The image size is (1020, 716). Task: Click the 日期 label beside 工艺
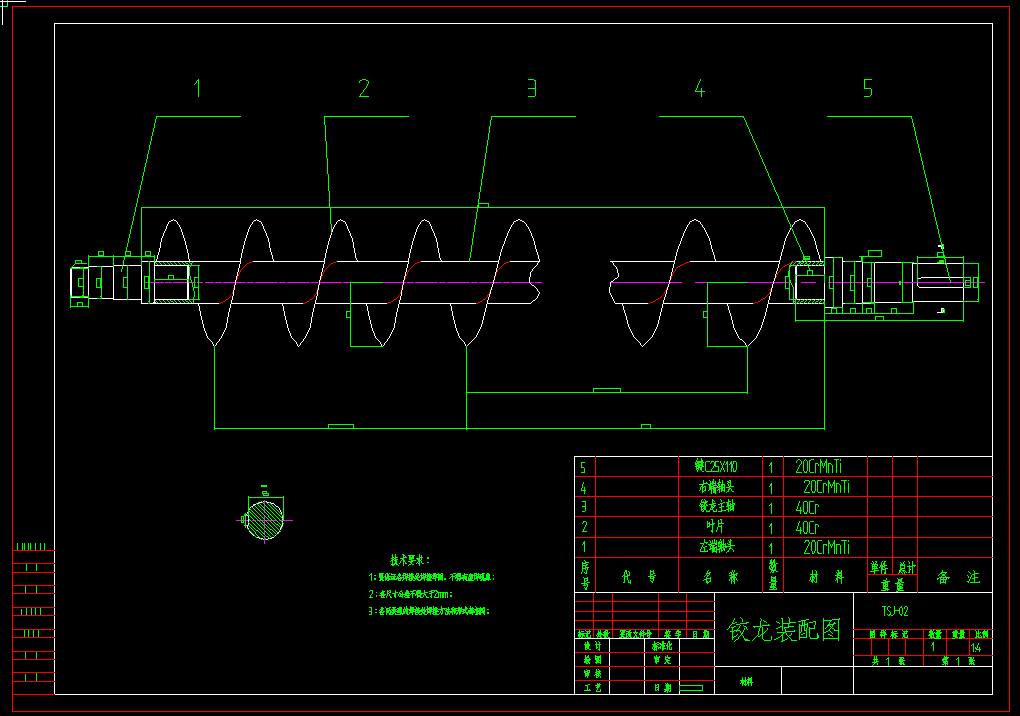point(662,687)
